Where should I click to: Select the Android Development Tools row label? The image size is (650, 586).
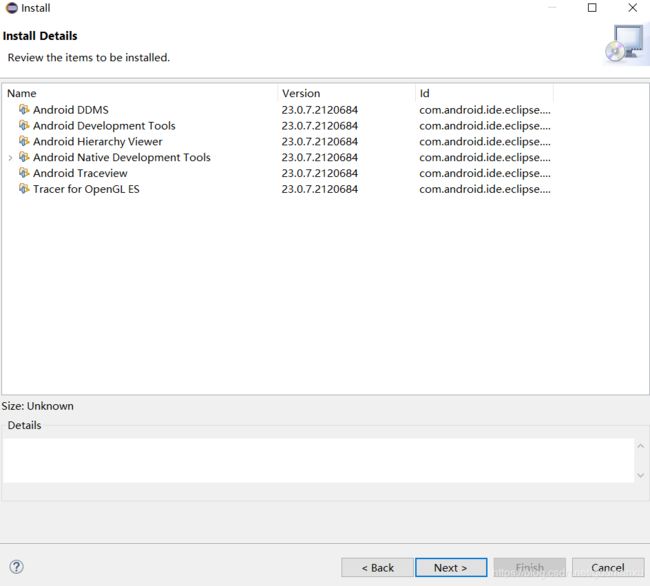pos(104,126)
